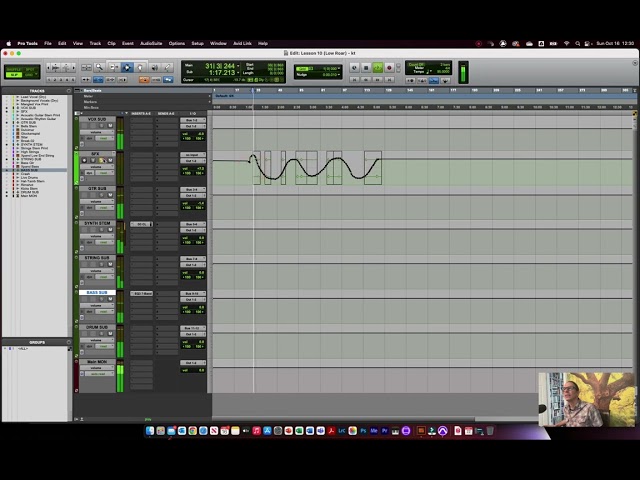Open GTR SUB input path Bus 3-4
Viewport: 640px width, 480px height.
tap(193, 190)
